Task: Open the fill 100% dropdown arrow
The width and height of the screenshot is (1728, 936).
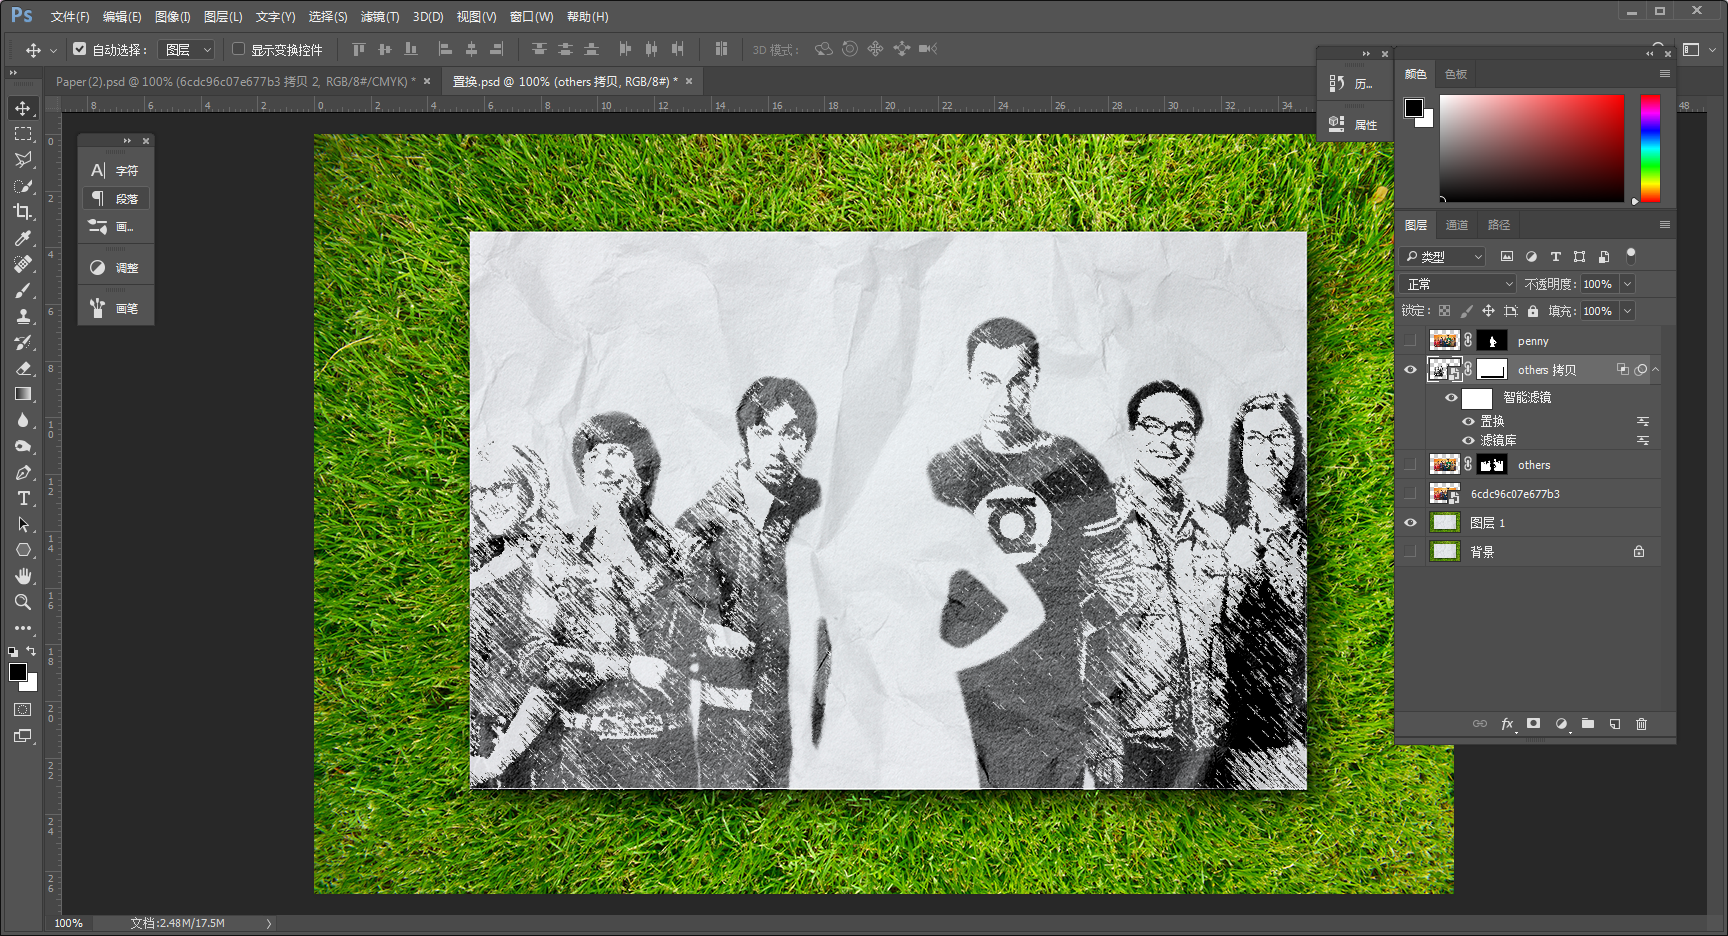Action: pyautogui.click(x=1627, y=311)
